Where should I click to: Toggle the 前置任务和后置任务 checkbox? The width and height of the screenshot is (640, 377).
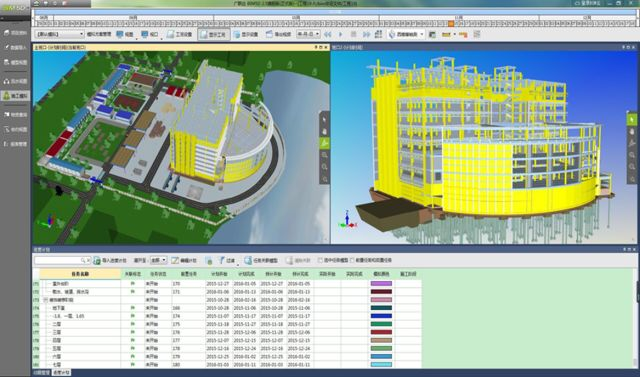(x=352, y=260)
